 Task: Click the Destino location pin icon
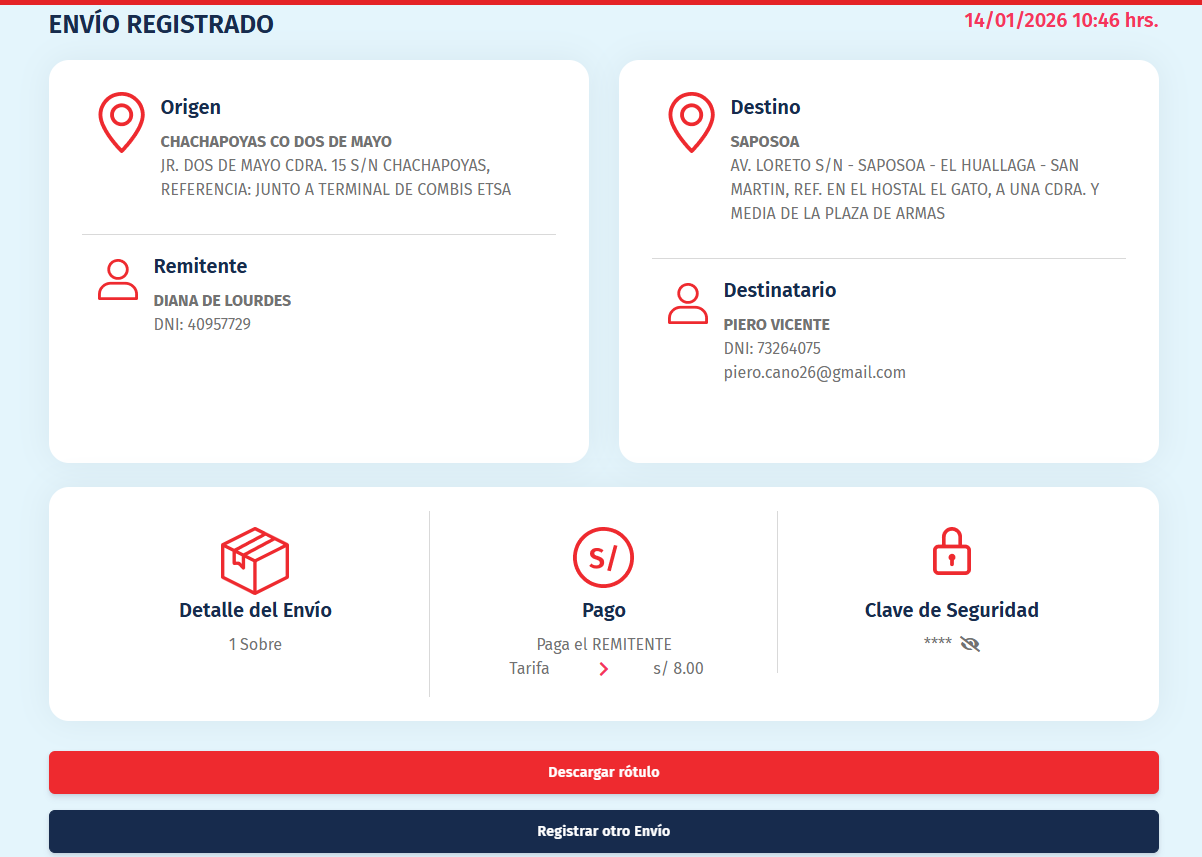[x=691, y=122]
